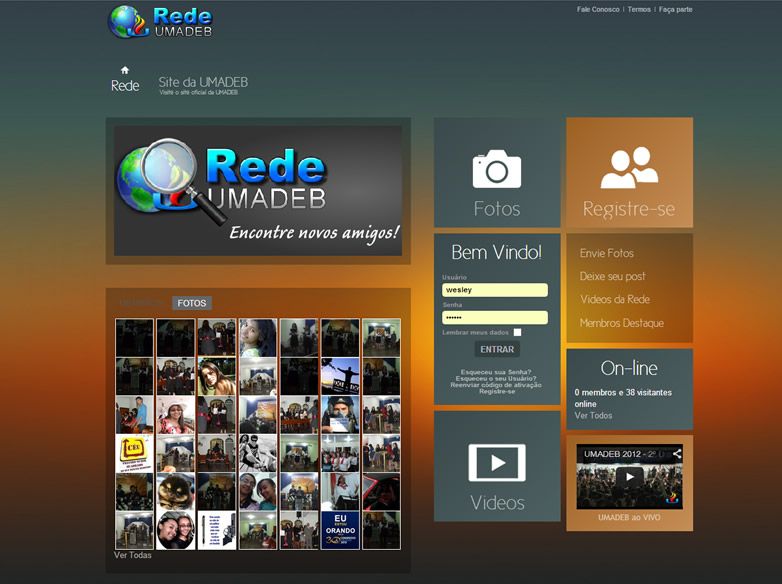782x584 pixels.
Task: Click the share icon on UMADEB 2012 video
Action: (x=676, y=454)
